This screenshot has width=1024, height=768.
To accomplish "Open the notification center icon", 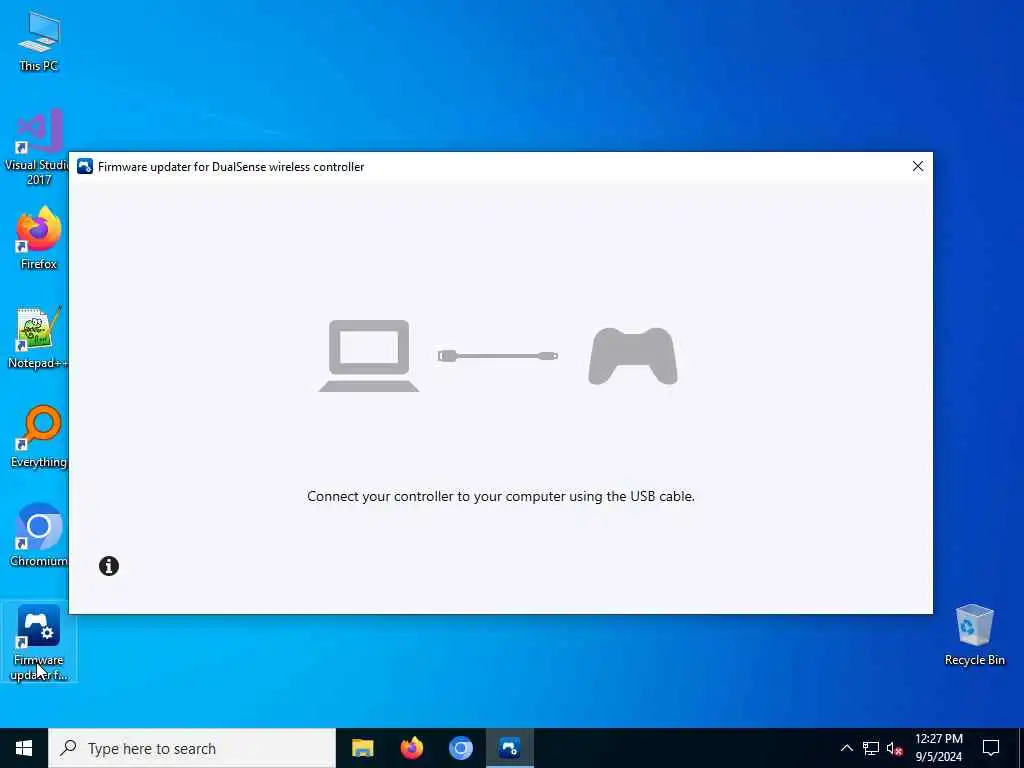I will [991, 748].
